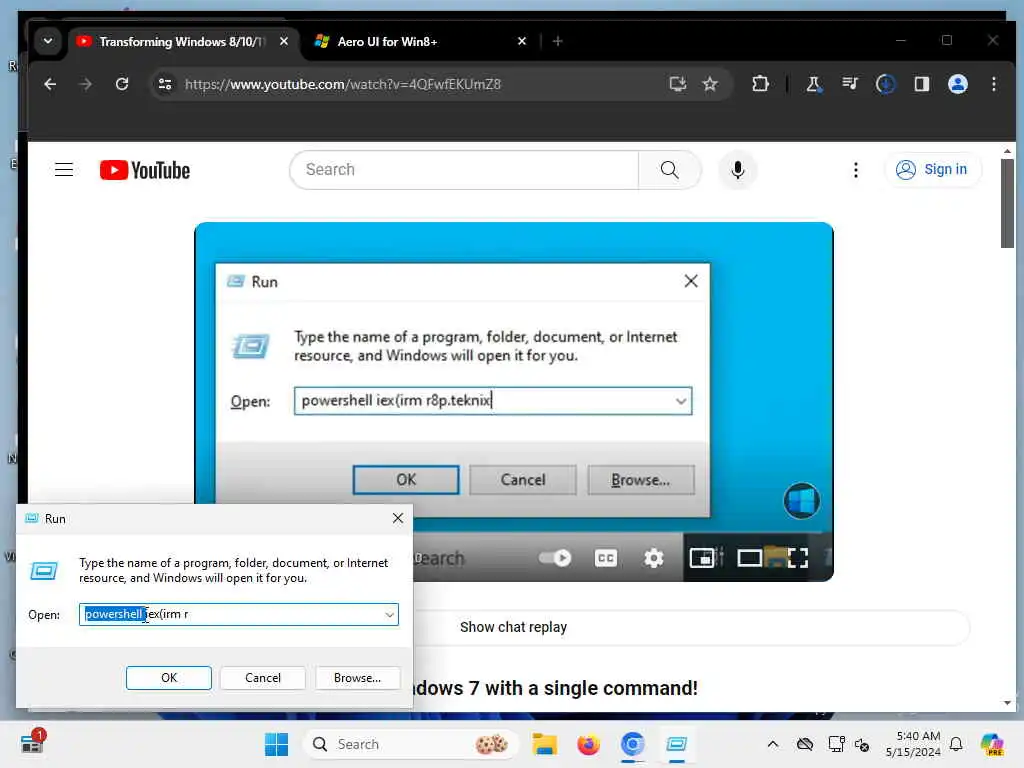The image size is (1024, 768).
Task: Click Browse... in the Run dialog
Action: (x=357, y=678)
